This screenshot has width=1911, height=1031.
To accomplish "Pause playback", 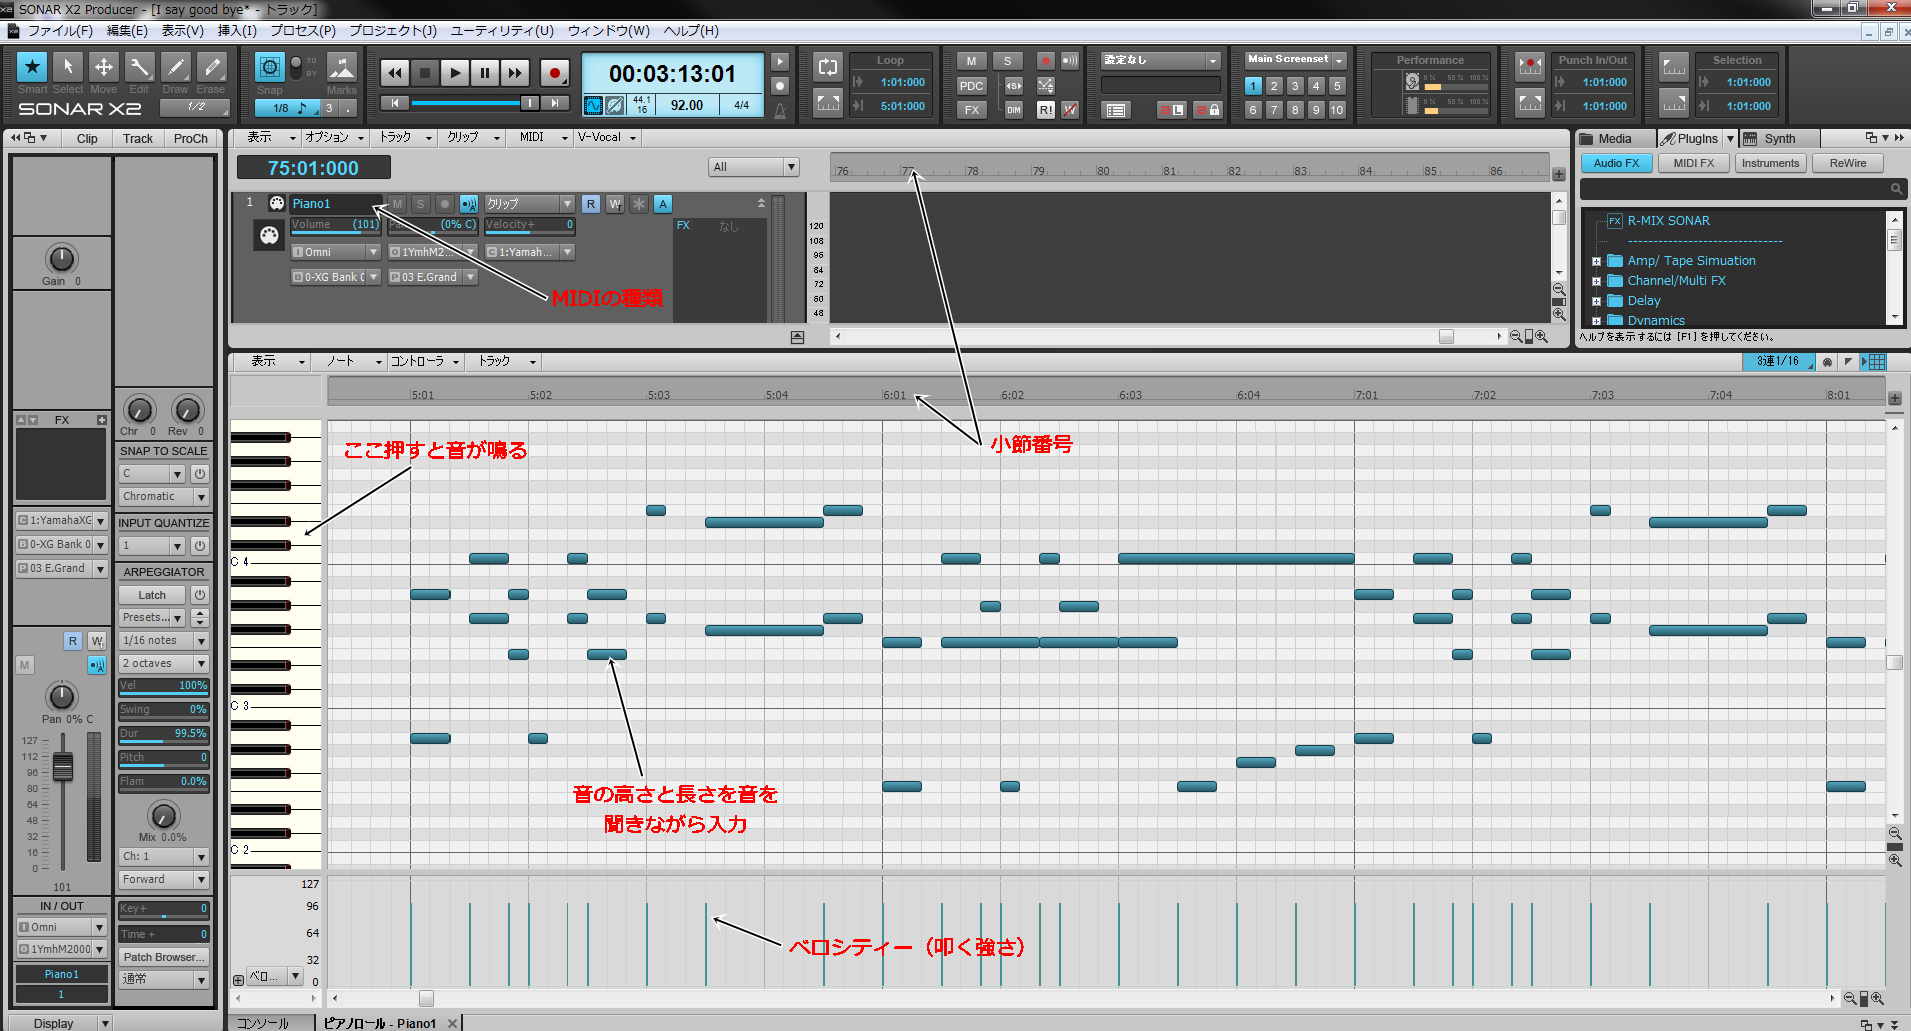I will (x=485, y=72).
